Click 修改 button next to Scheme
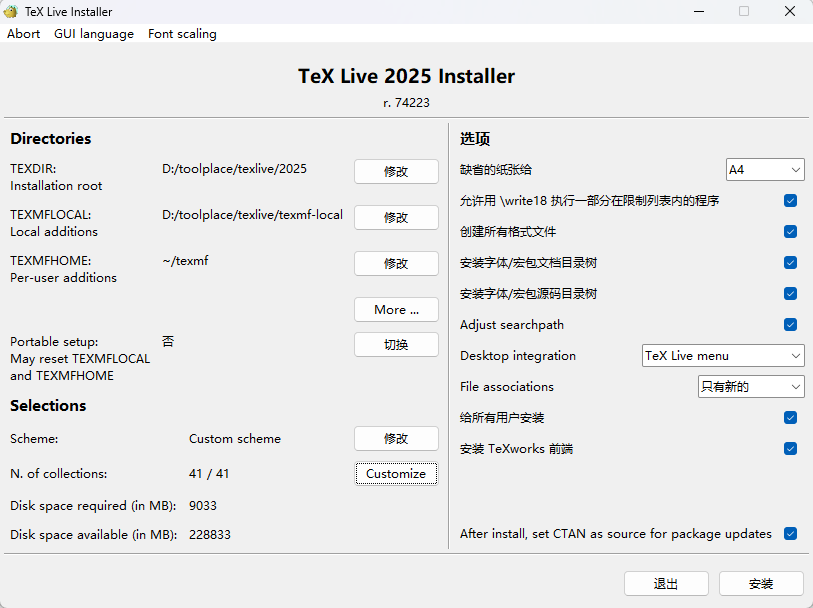Image resolution: width=813 pixels, height=608 pixels. click(396, 439)
